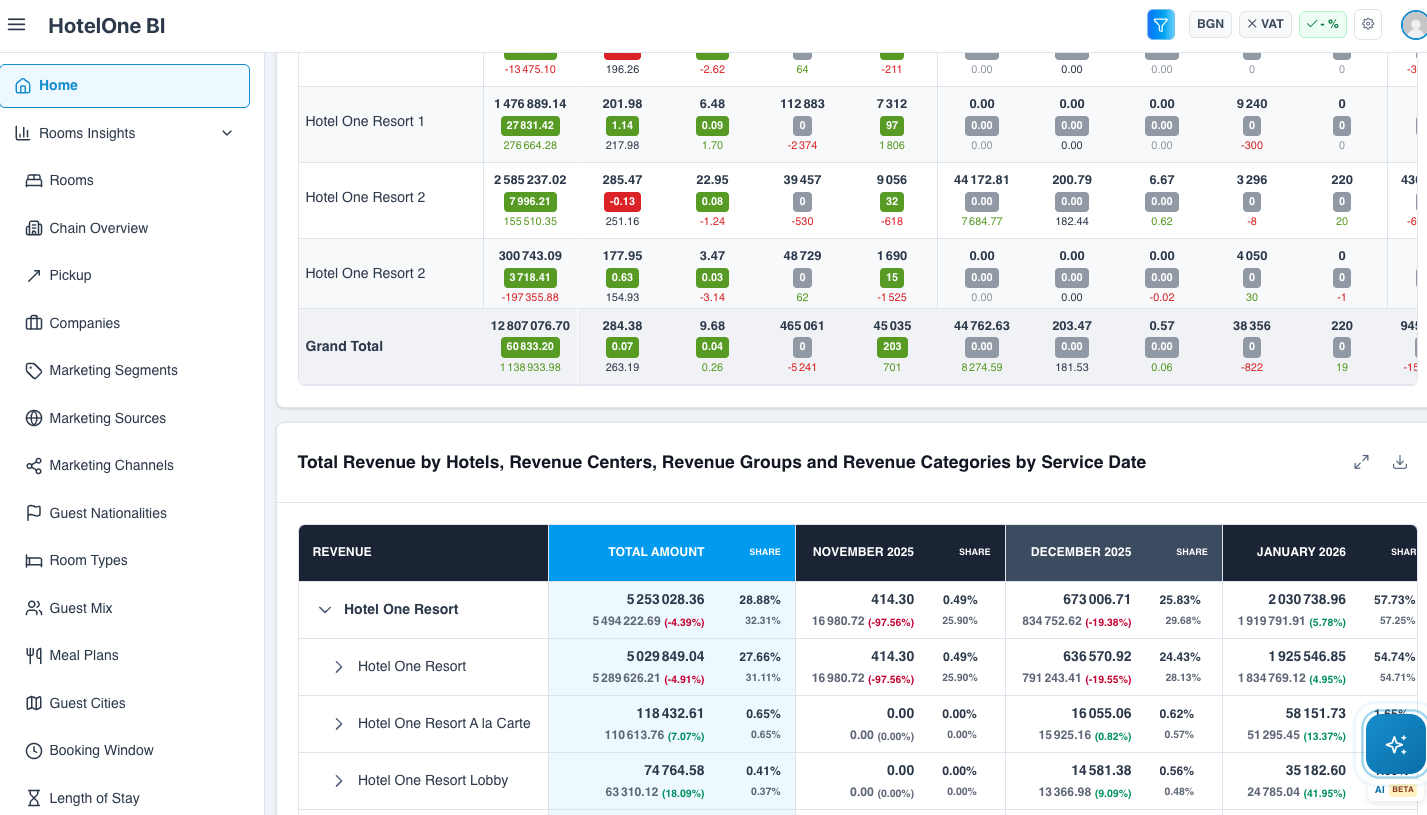1427x815 pixels.
Task: View Marketing Channels insights
Action: 112,465
